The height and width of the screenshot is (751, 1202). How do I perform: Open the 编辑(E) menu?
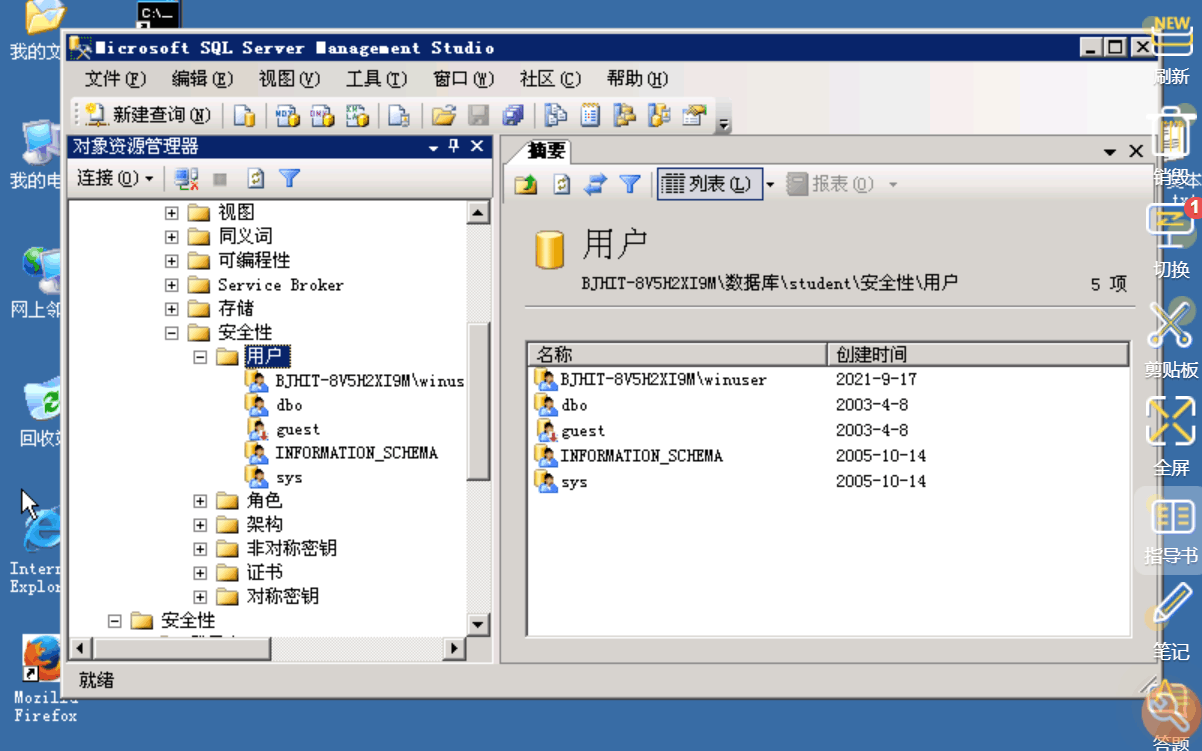point(202,79)
